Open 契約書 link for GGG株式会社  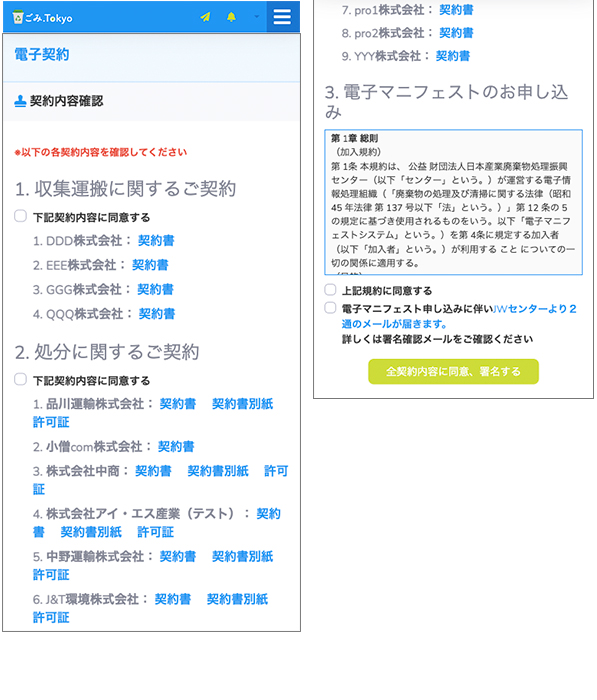155,289
